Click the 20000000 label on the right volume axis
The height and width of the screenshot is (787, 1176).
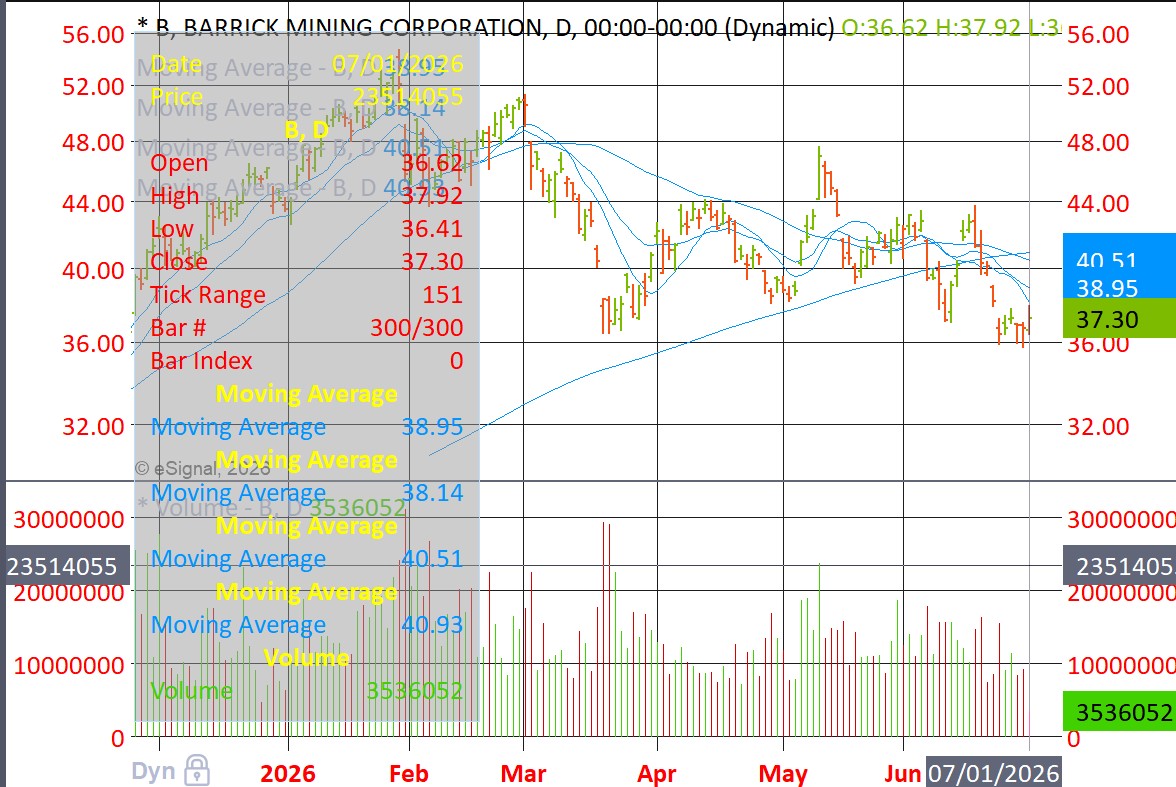tap(1121, 593)
